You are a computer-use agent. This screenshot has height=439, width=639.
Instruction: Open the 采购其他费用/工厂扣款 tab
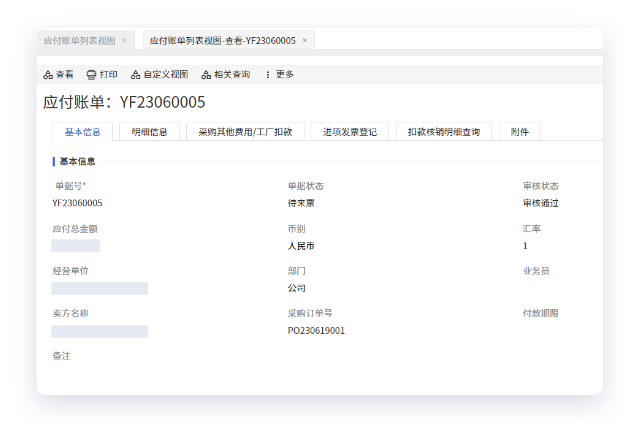tap(244, 132)
